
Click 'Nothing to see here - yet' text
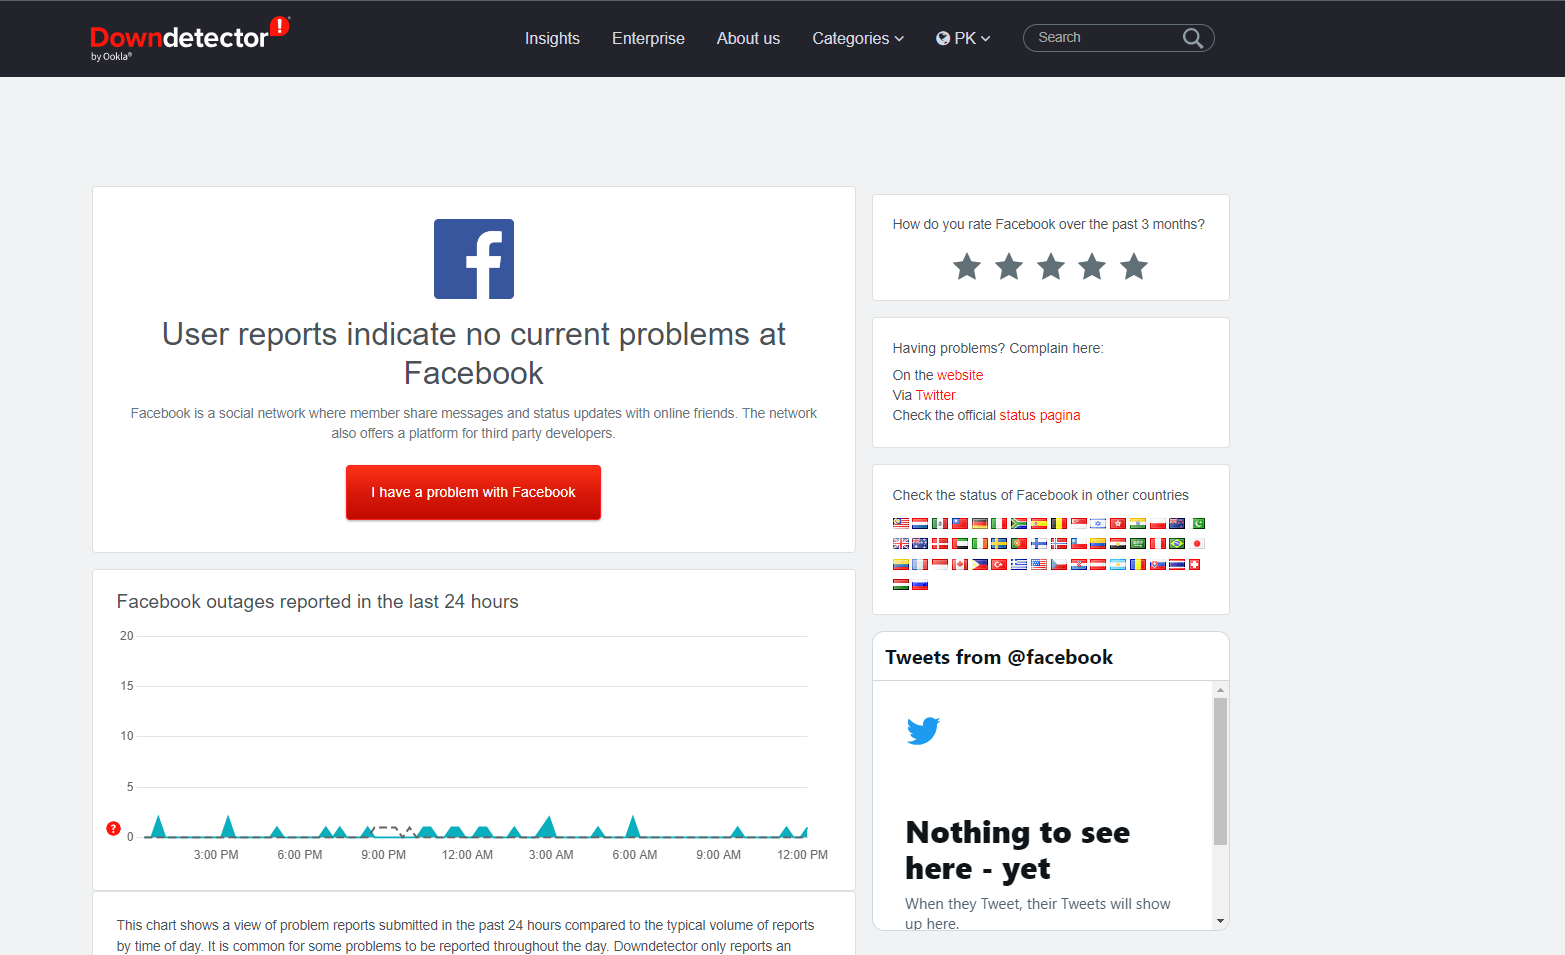tap(1018, 850)
